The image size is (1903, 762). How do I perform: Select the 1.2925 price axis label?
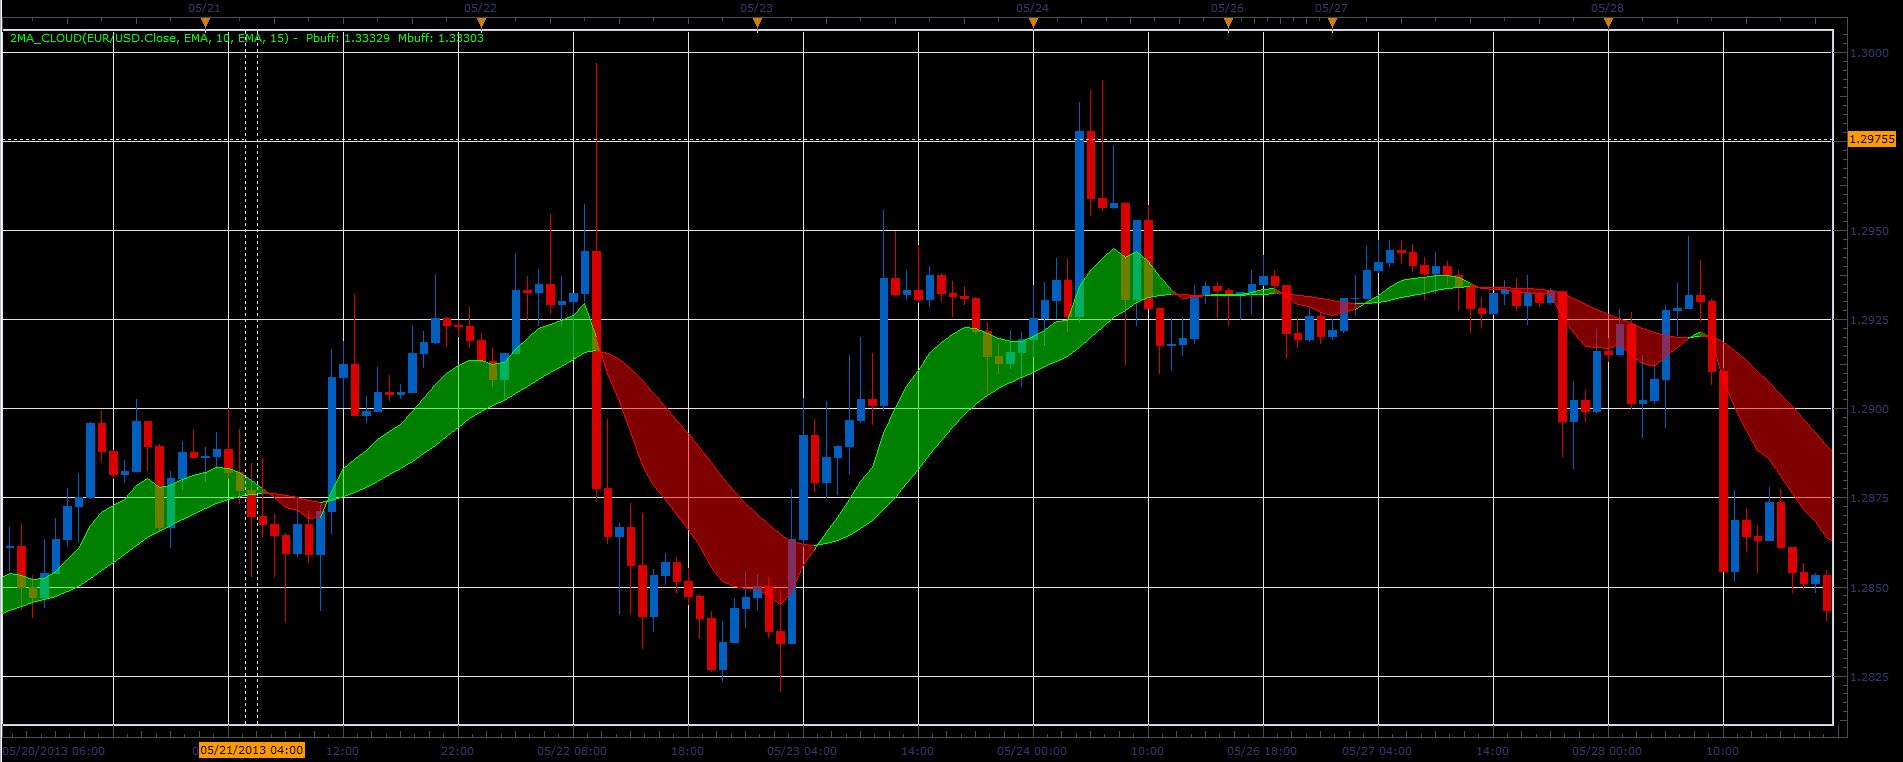coord(1870,320)
